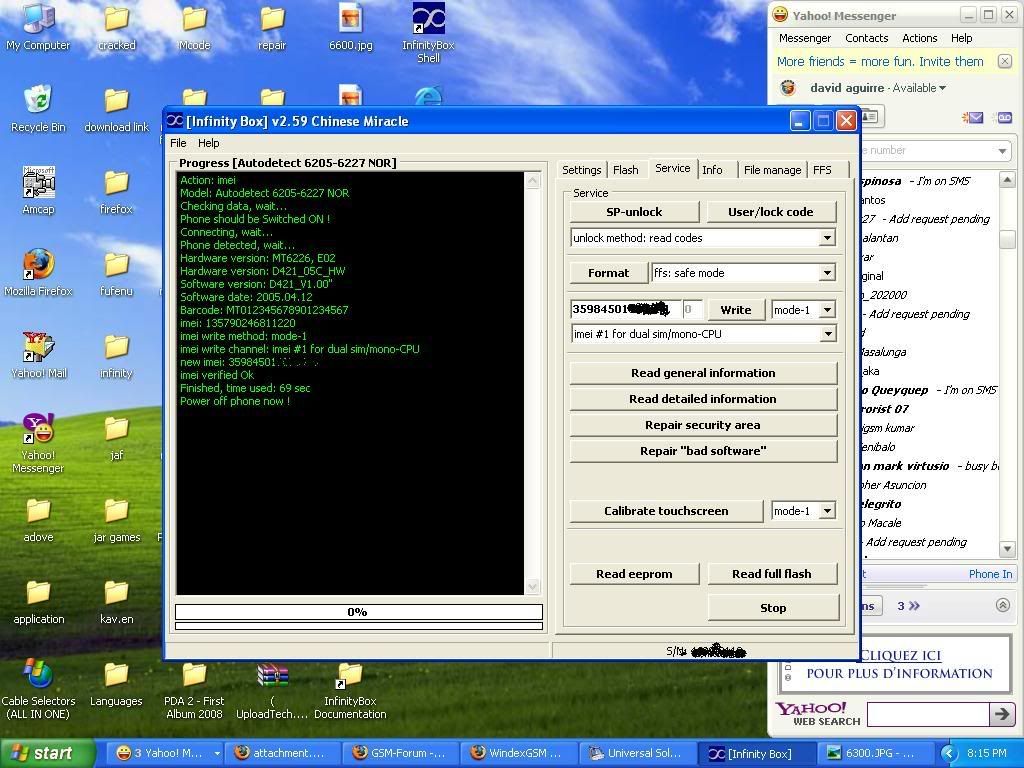Expand the ffs: safe mode dropdown
Image resolution: width=1024 pixels, height=768 pixels.
click(x=826, y=273)
